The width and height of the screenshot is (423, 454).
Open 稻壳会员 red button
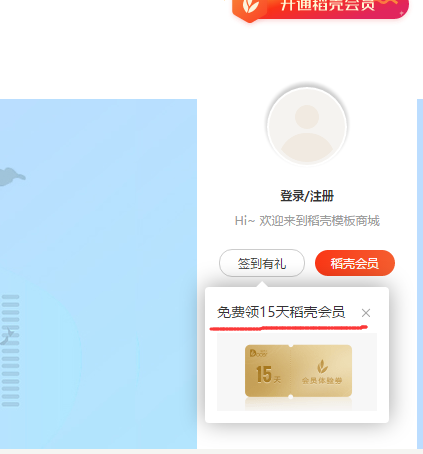355,263
